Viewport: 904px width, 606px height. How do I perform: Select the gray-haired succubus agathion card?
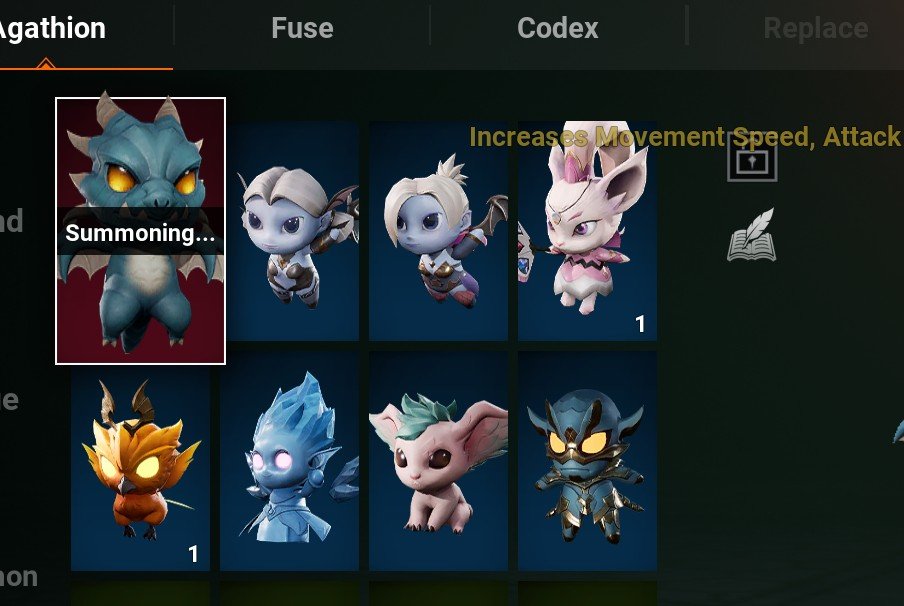click(x=292, y=231)
